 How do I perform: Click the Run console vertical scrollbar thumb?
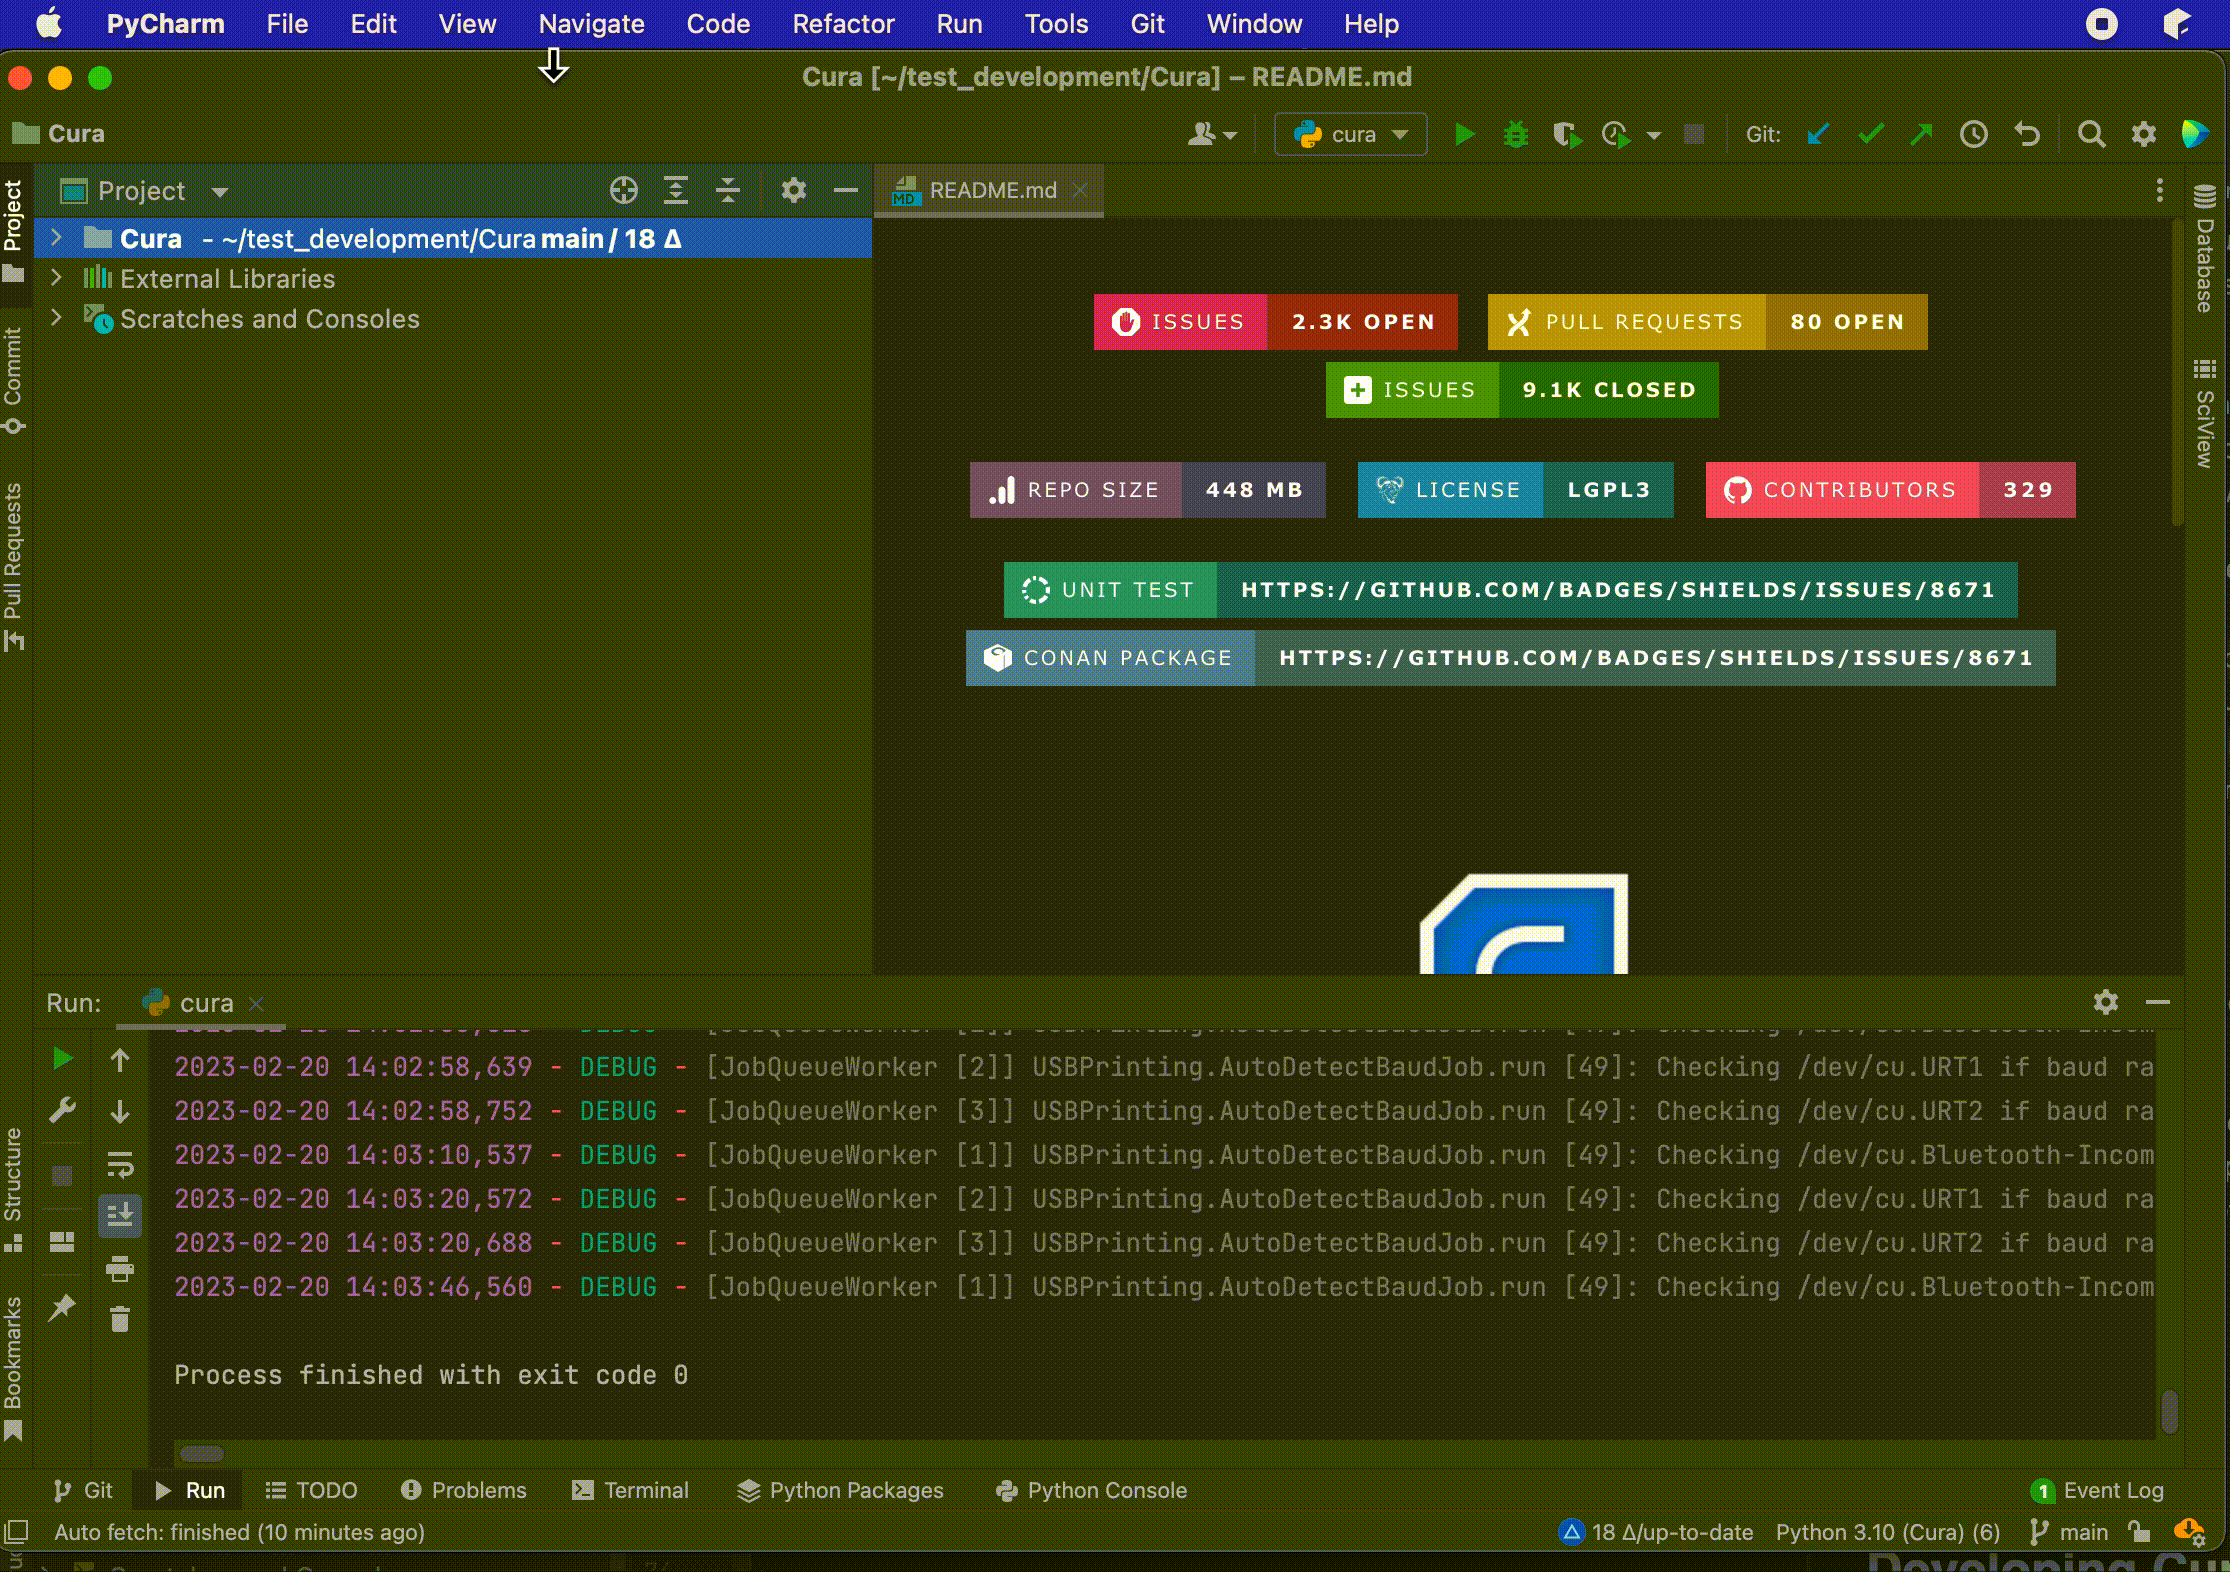pos(2169,1410)
